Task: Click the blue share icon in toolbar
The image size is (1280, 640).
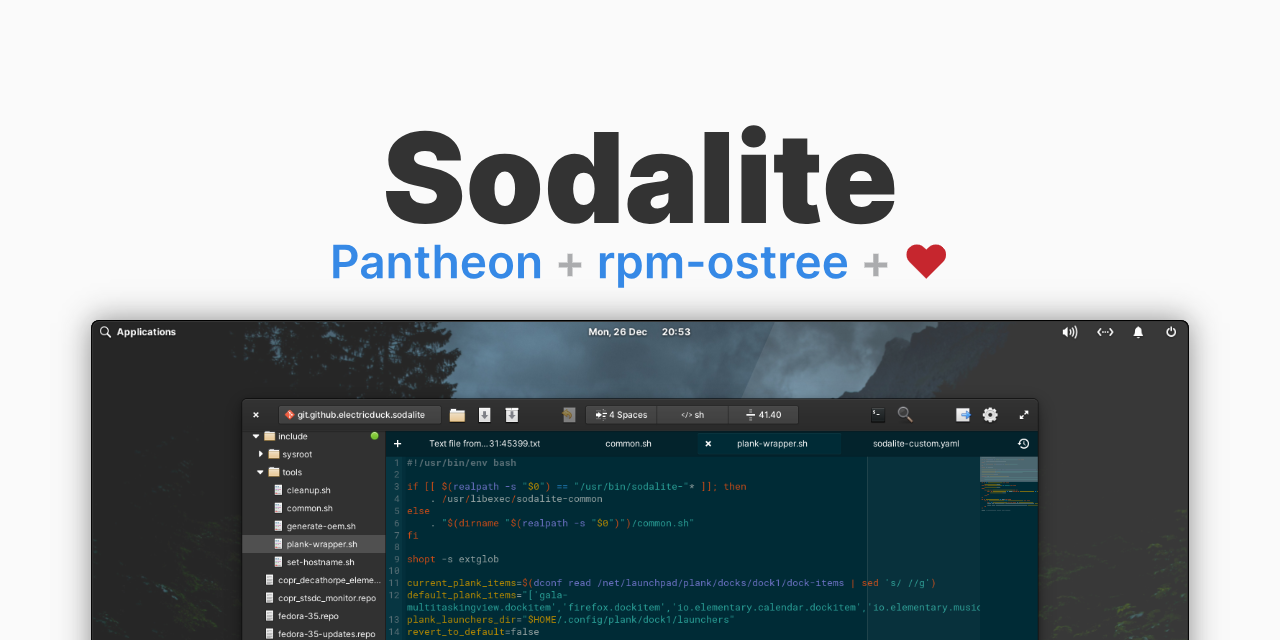Action: click(962, 414)
